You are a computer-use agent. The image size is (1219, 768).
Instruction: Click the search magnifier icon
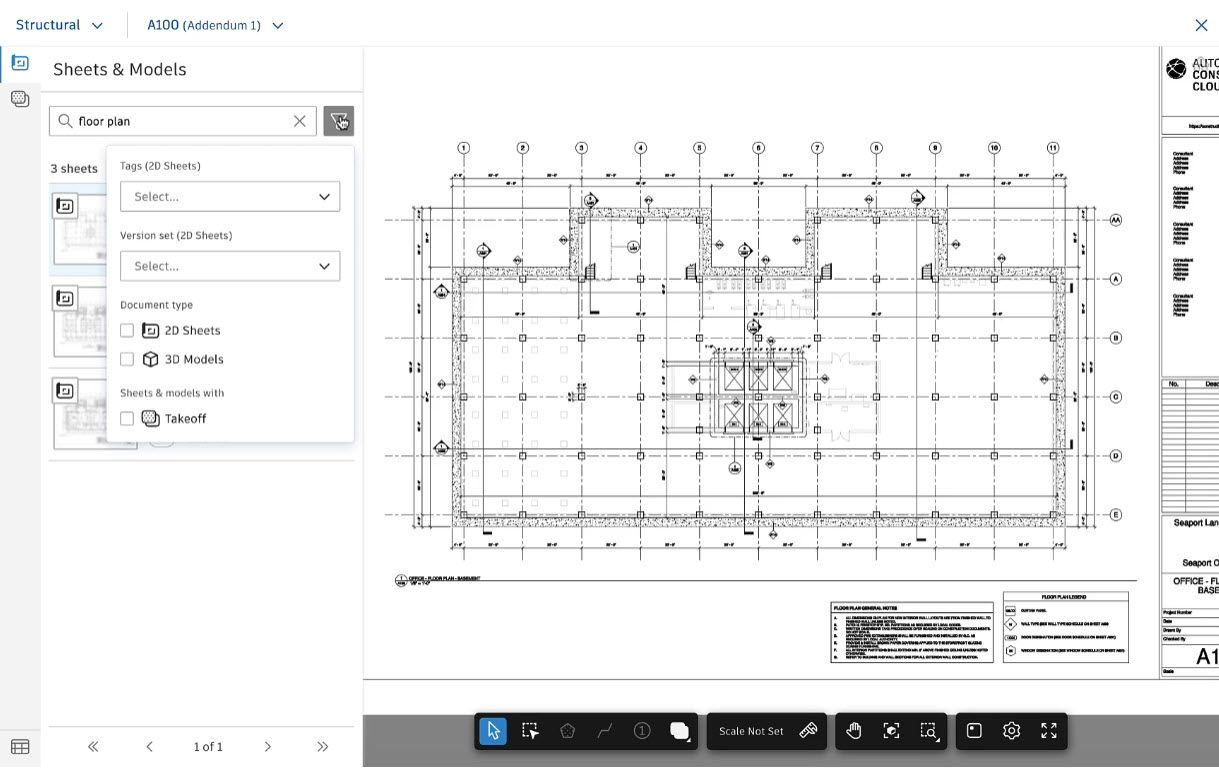66,121
